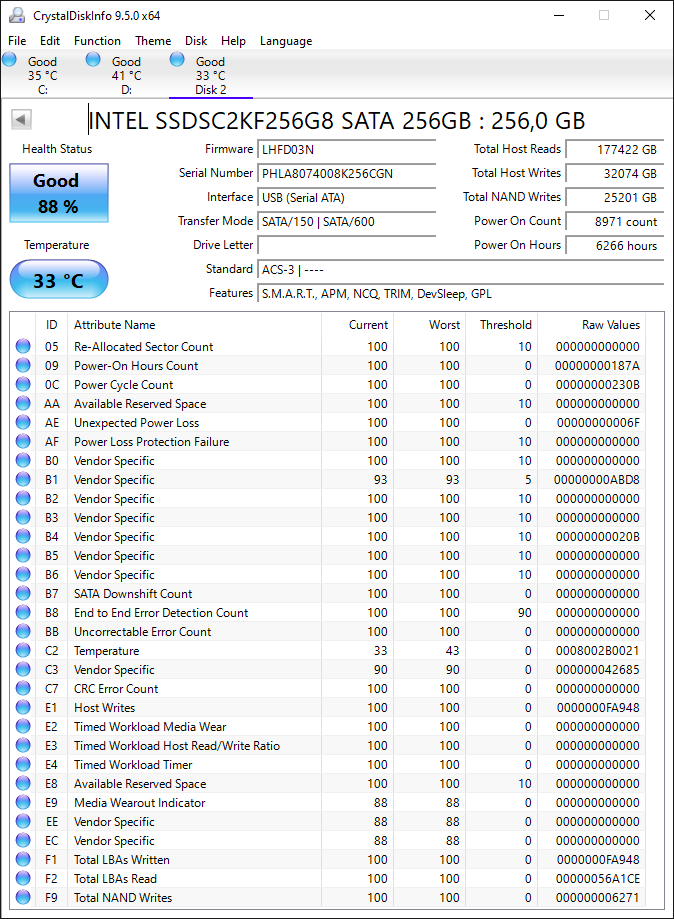The image size is (674, 919).
Task: Click status orb for Media Wearout Indicator
Action: click(x=23, y=802)
